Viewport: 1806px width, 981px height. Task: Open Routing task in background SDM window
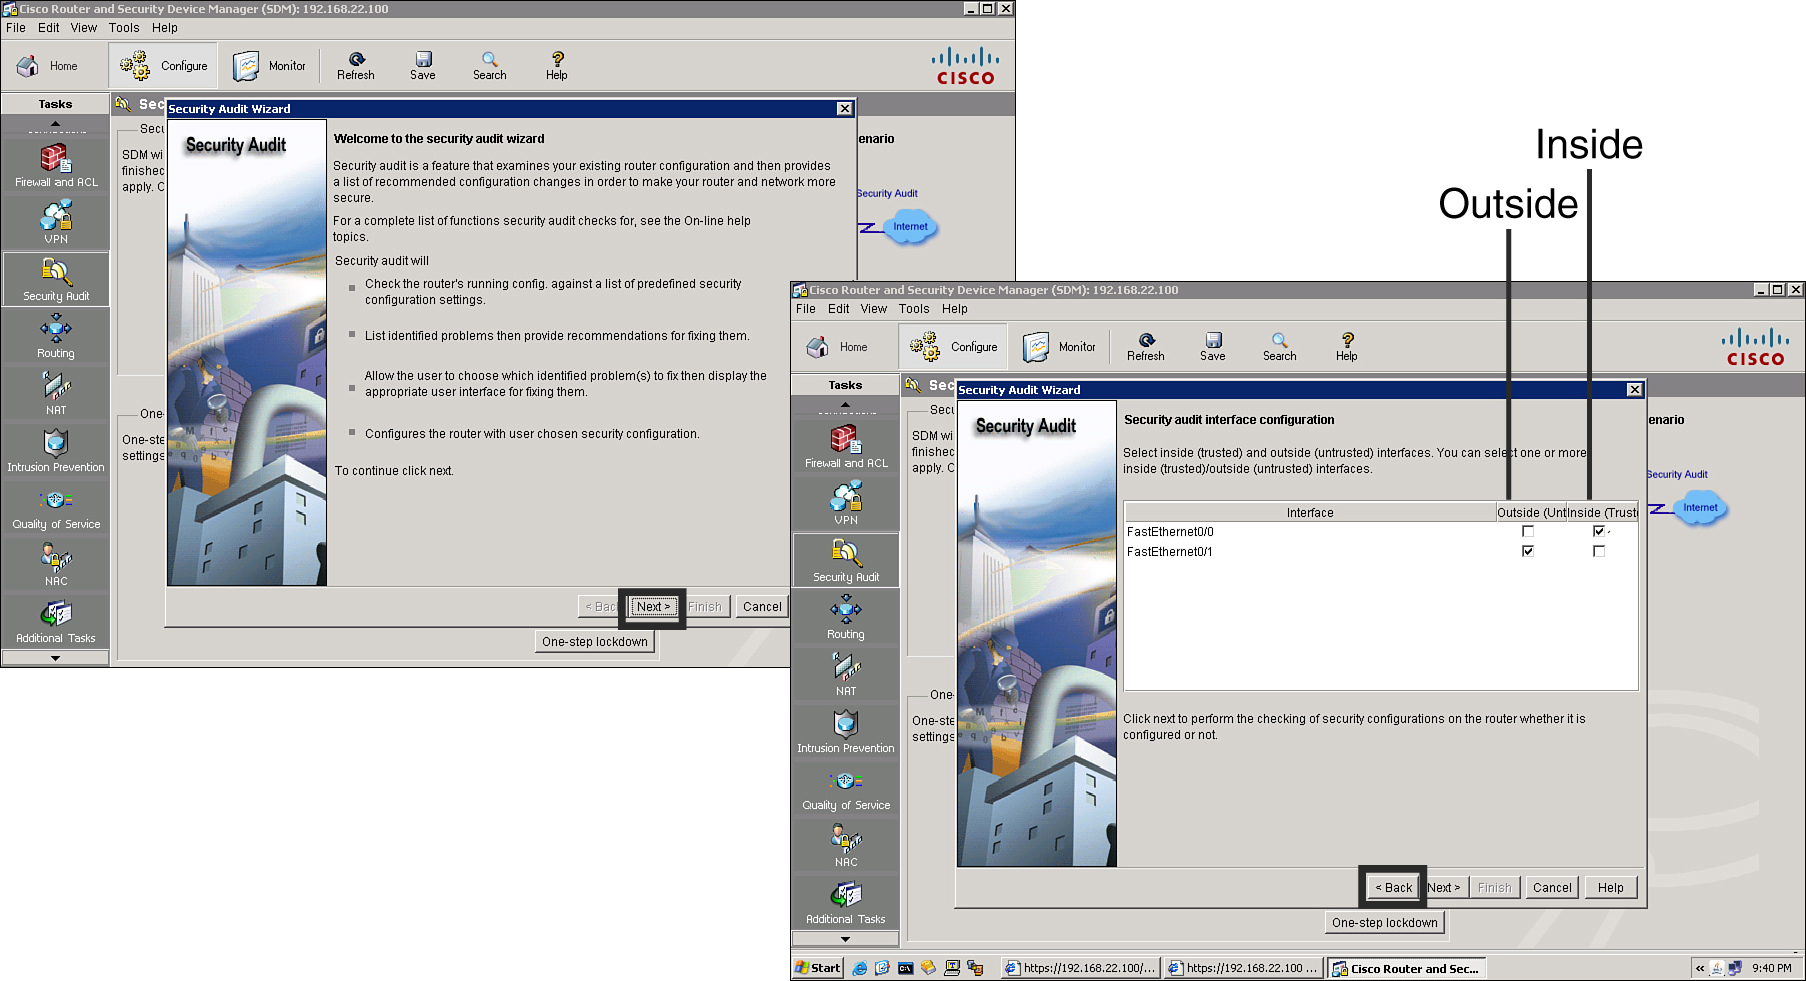[56, 336]
